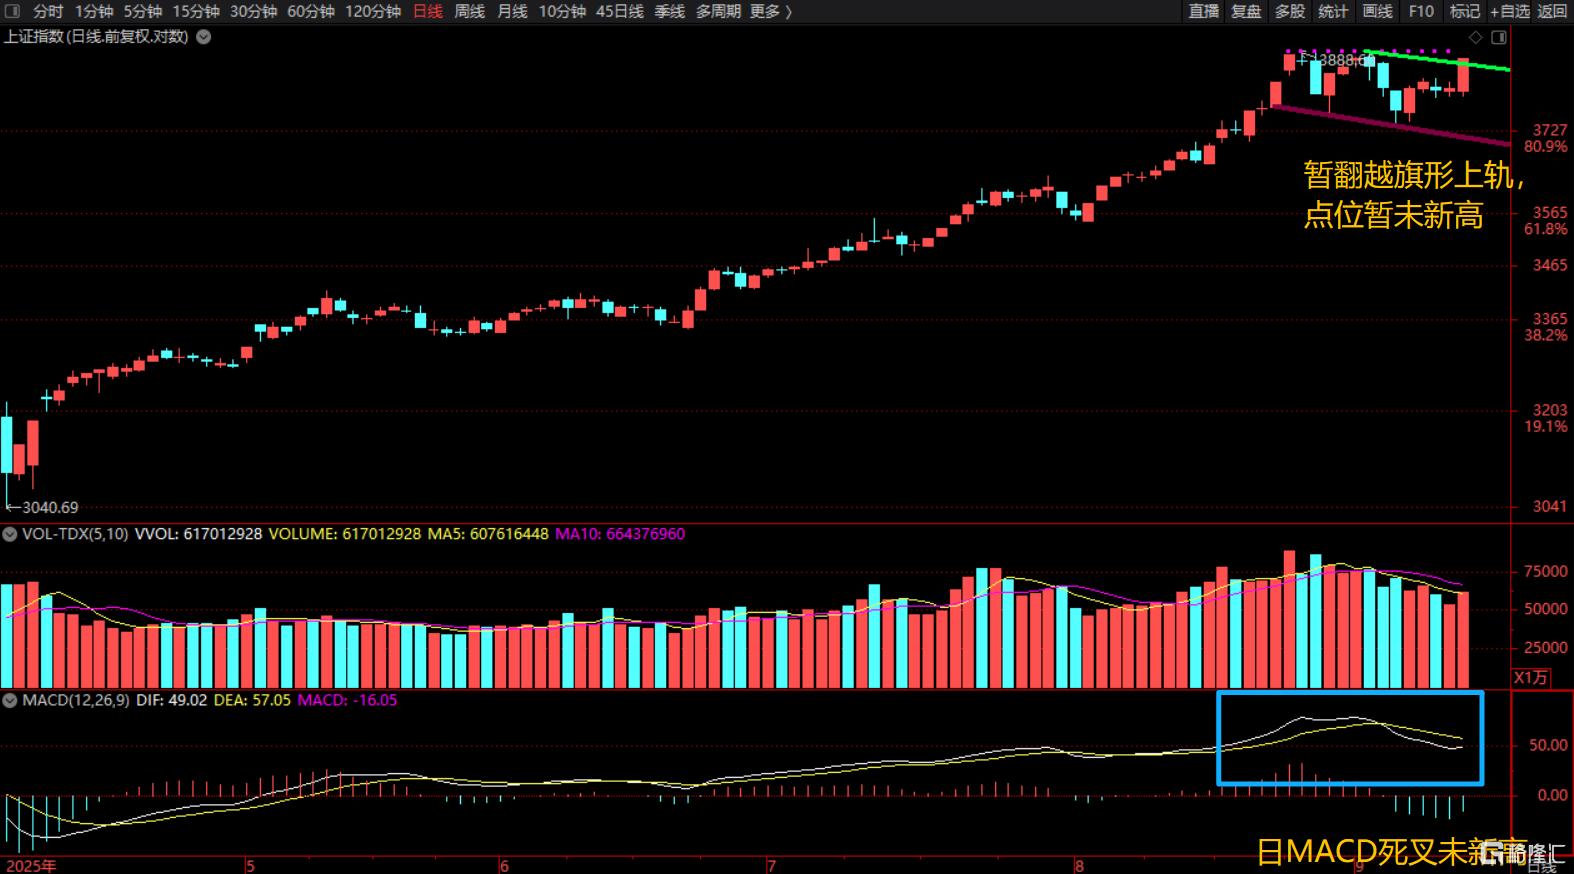The height and width of the screenshot is (874, 1574).
Task: Open the 上证指数 chart settings dropdown
Action: pos(204,37)
